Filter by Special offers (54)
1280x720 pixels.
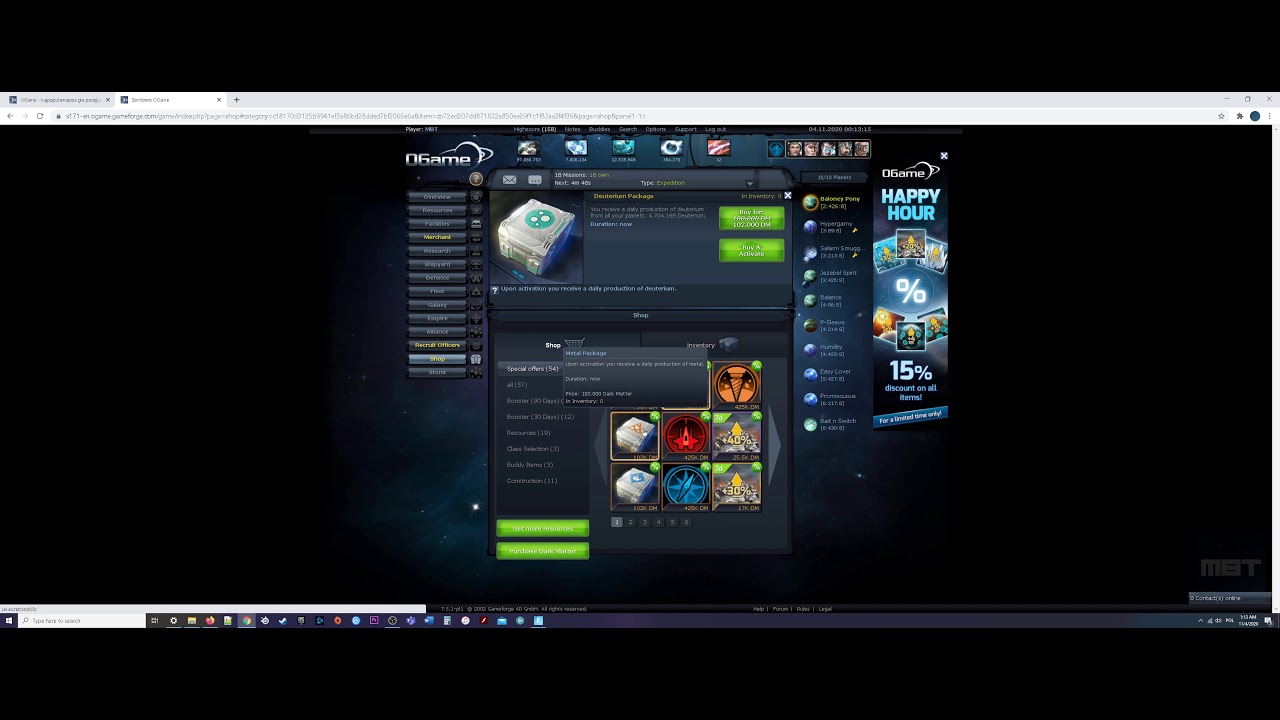(533, 369)
